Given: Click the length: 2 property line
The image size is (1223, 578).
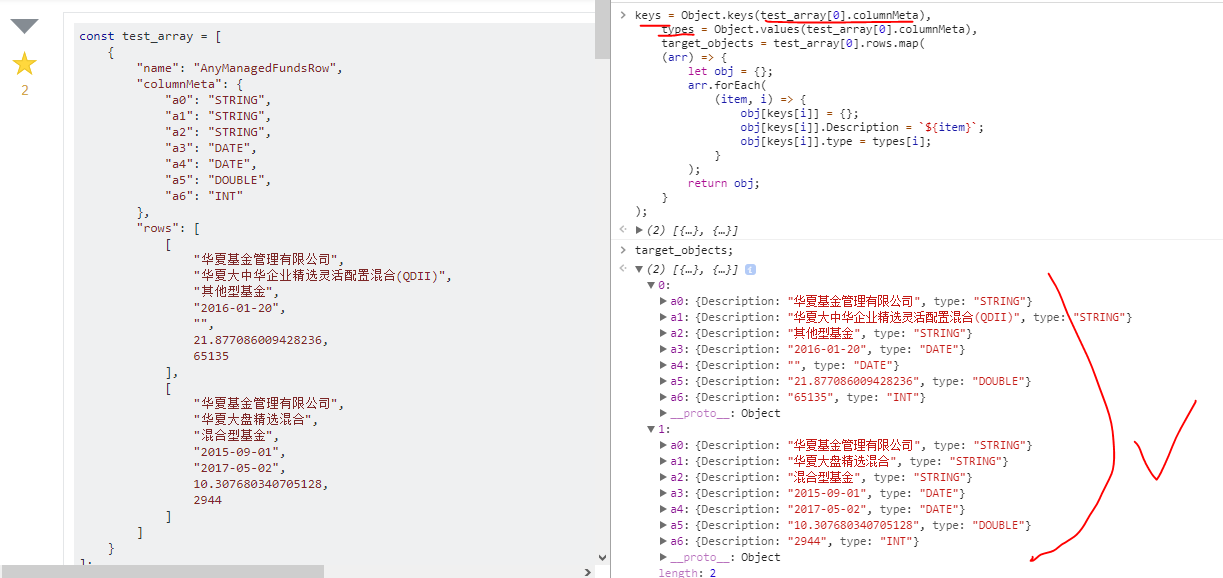Looking at the screenshot, I should point(686,572).
